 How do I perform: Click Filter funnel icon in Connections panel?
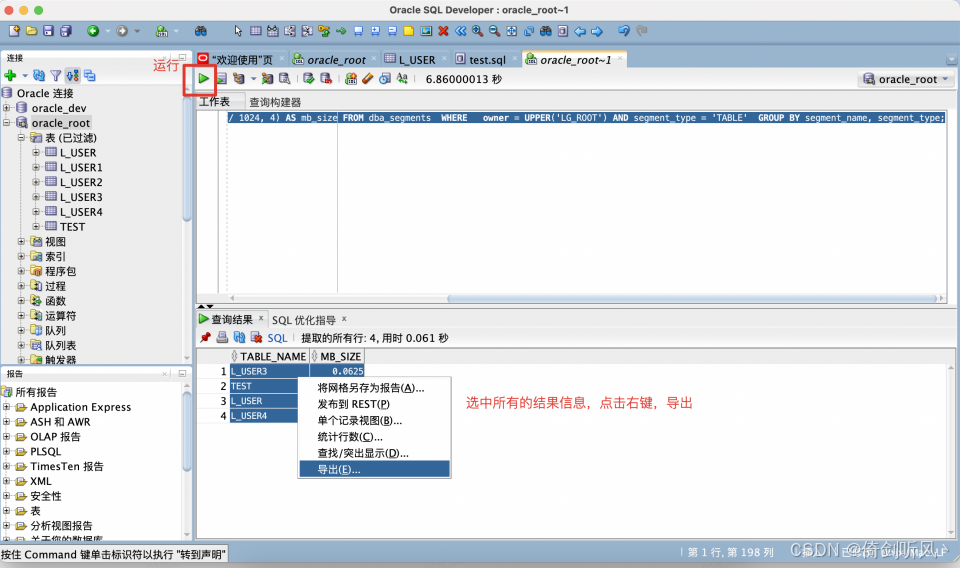56,75
